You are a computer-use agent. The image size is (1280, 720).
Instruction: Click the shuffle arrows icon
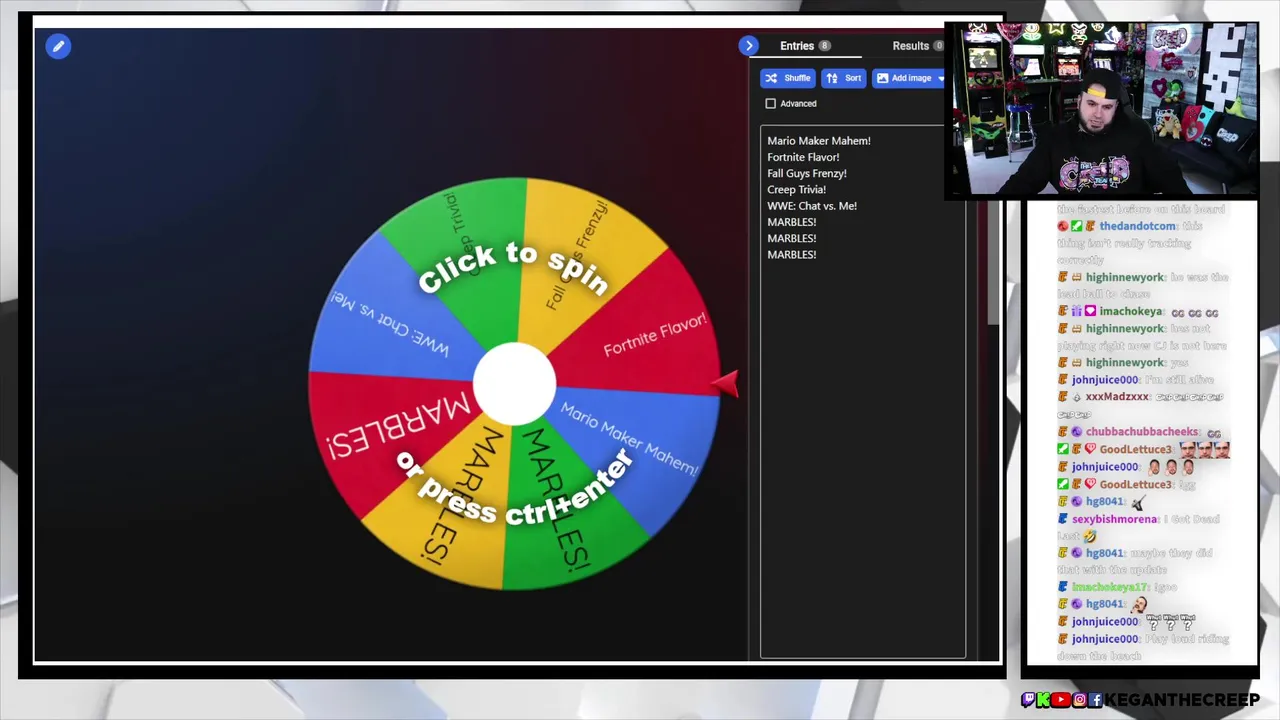coord(771,78)
